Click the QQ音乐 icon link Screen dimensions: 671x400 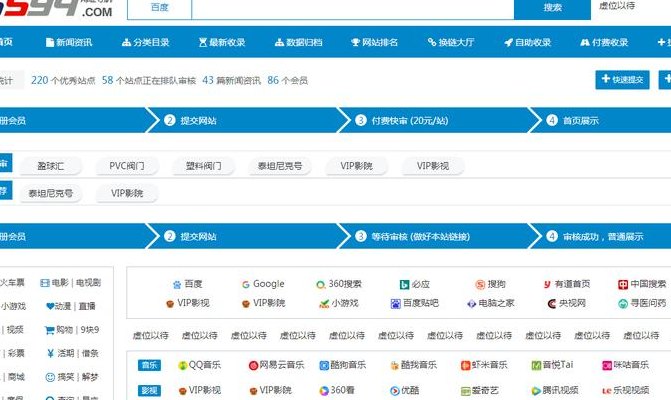click(199, 365)
